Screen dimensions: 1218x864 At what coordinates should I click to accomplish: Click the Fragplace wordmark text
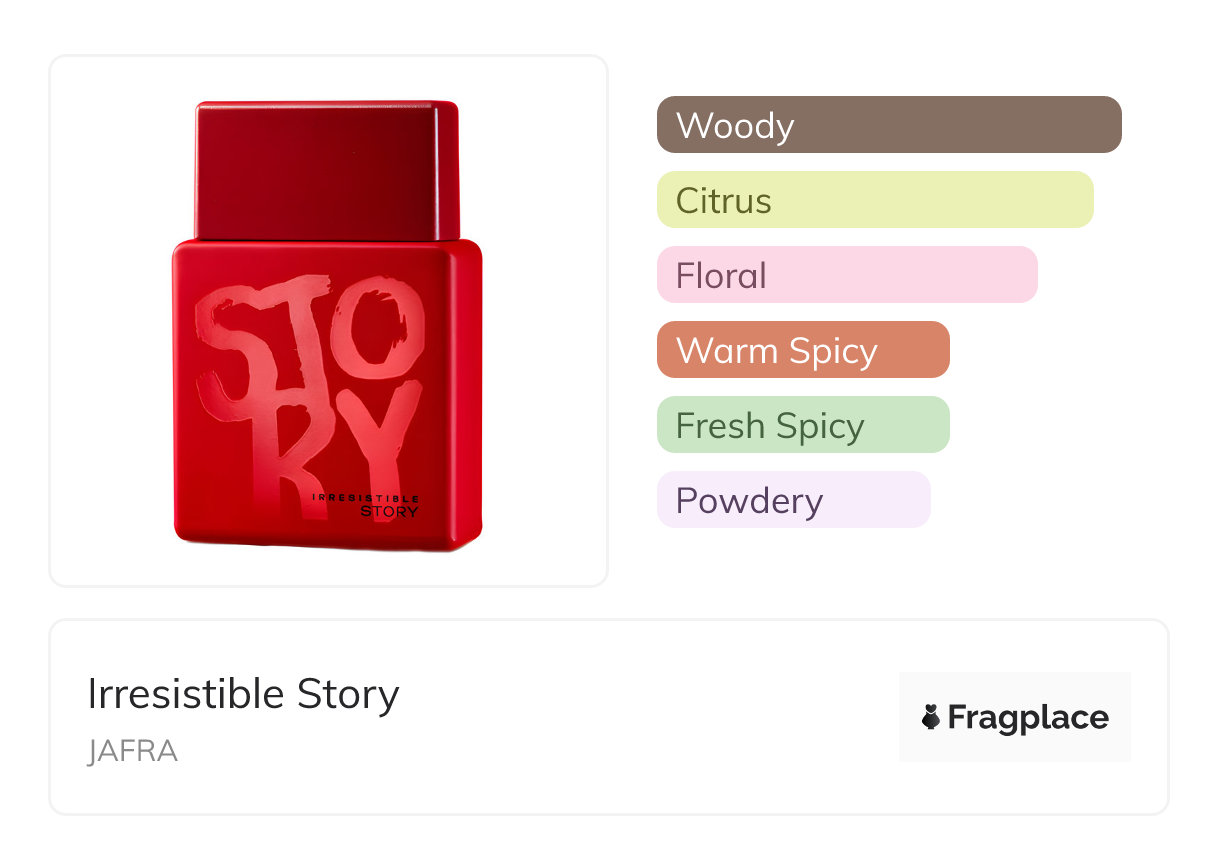click(1028, 718)
